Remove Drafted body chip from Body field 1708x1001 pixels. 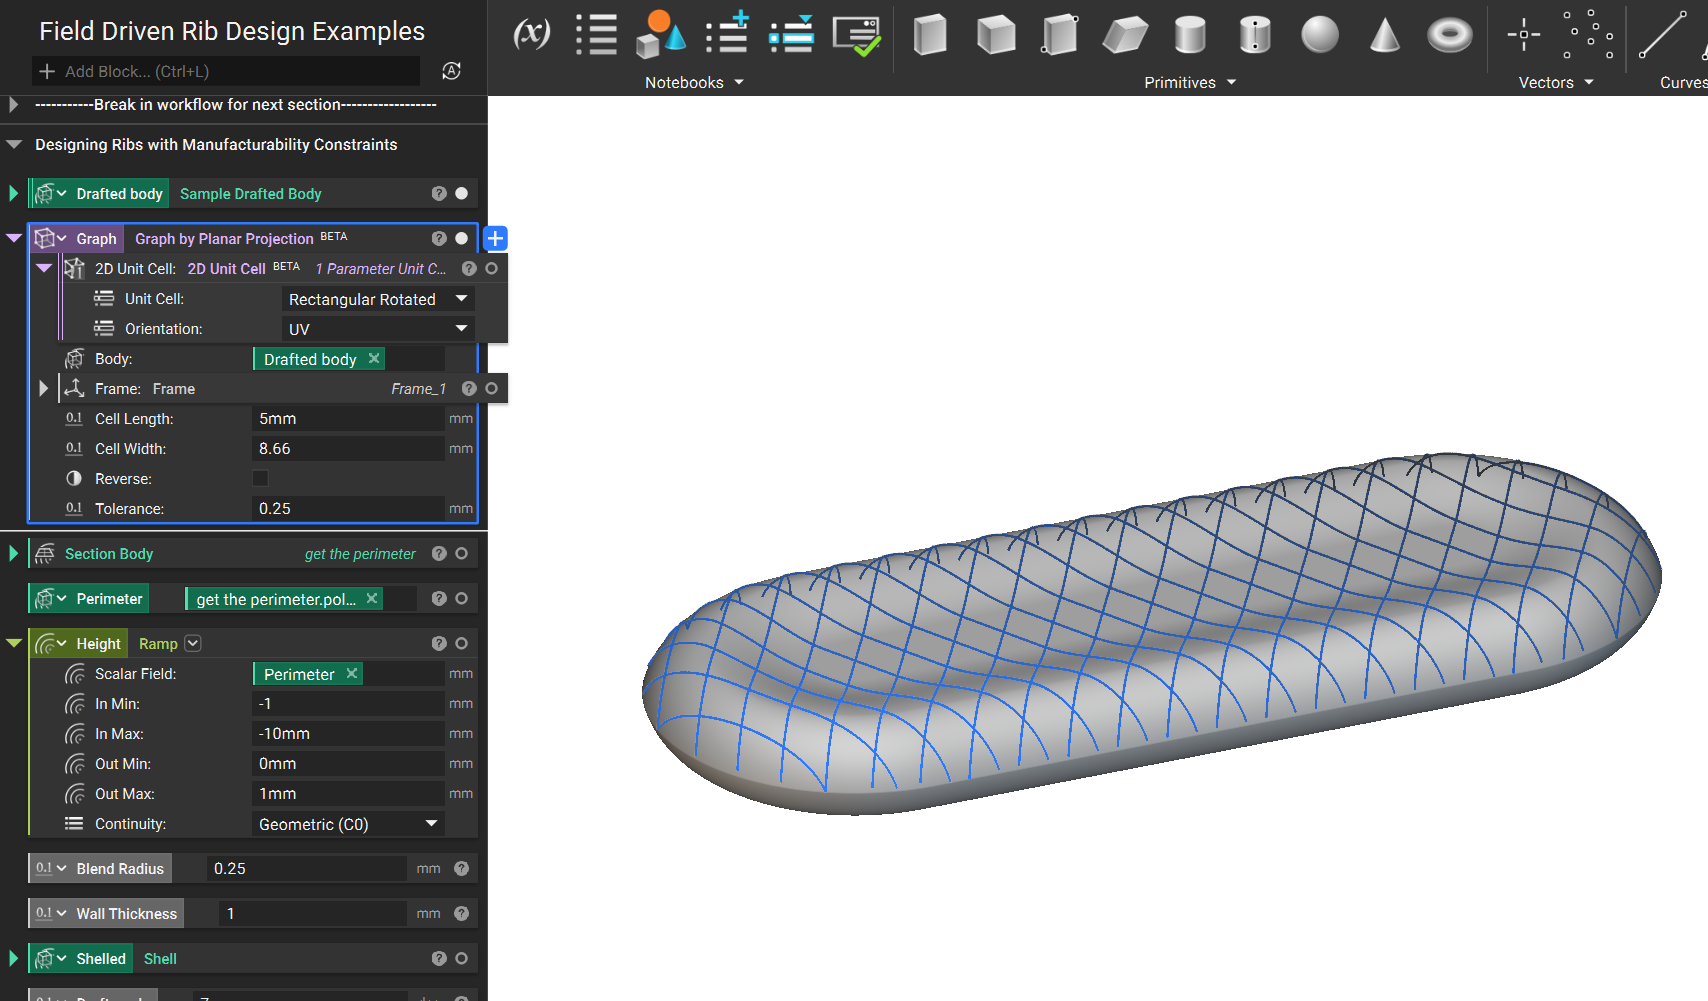click(374, 359)
